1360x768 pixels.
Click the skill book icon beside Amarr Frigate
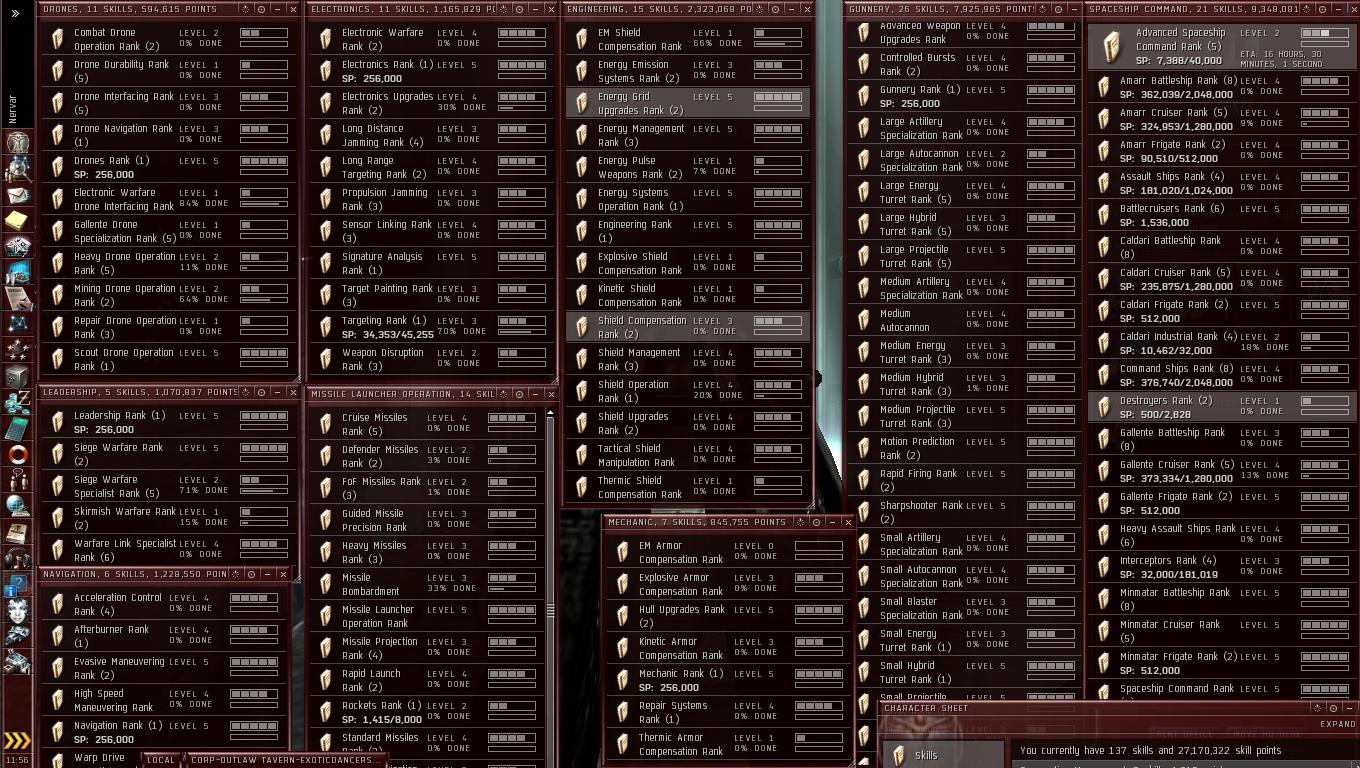pos(1104,151)
